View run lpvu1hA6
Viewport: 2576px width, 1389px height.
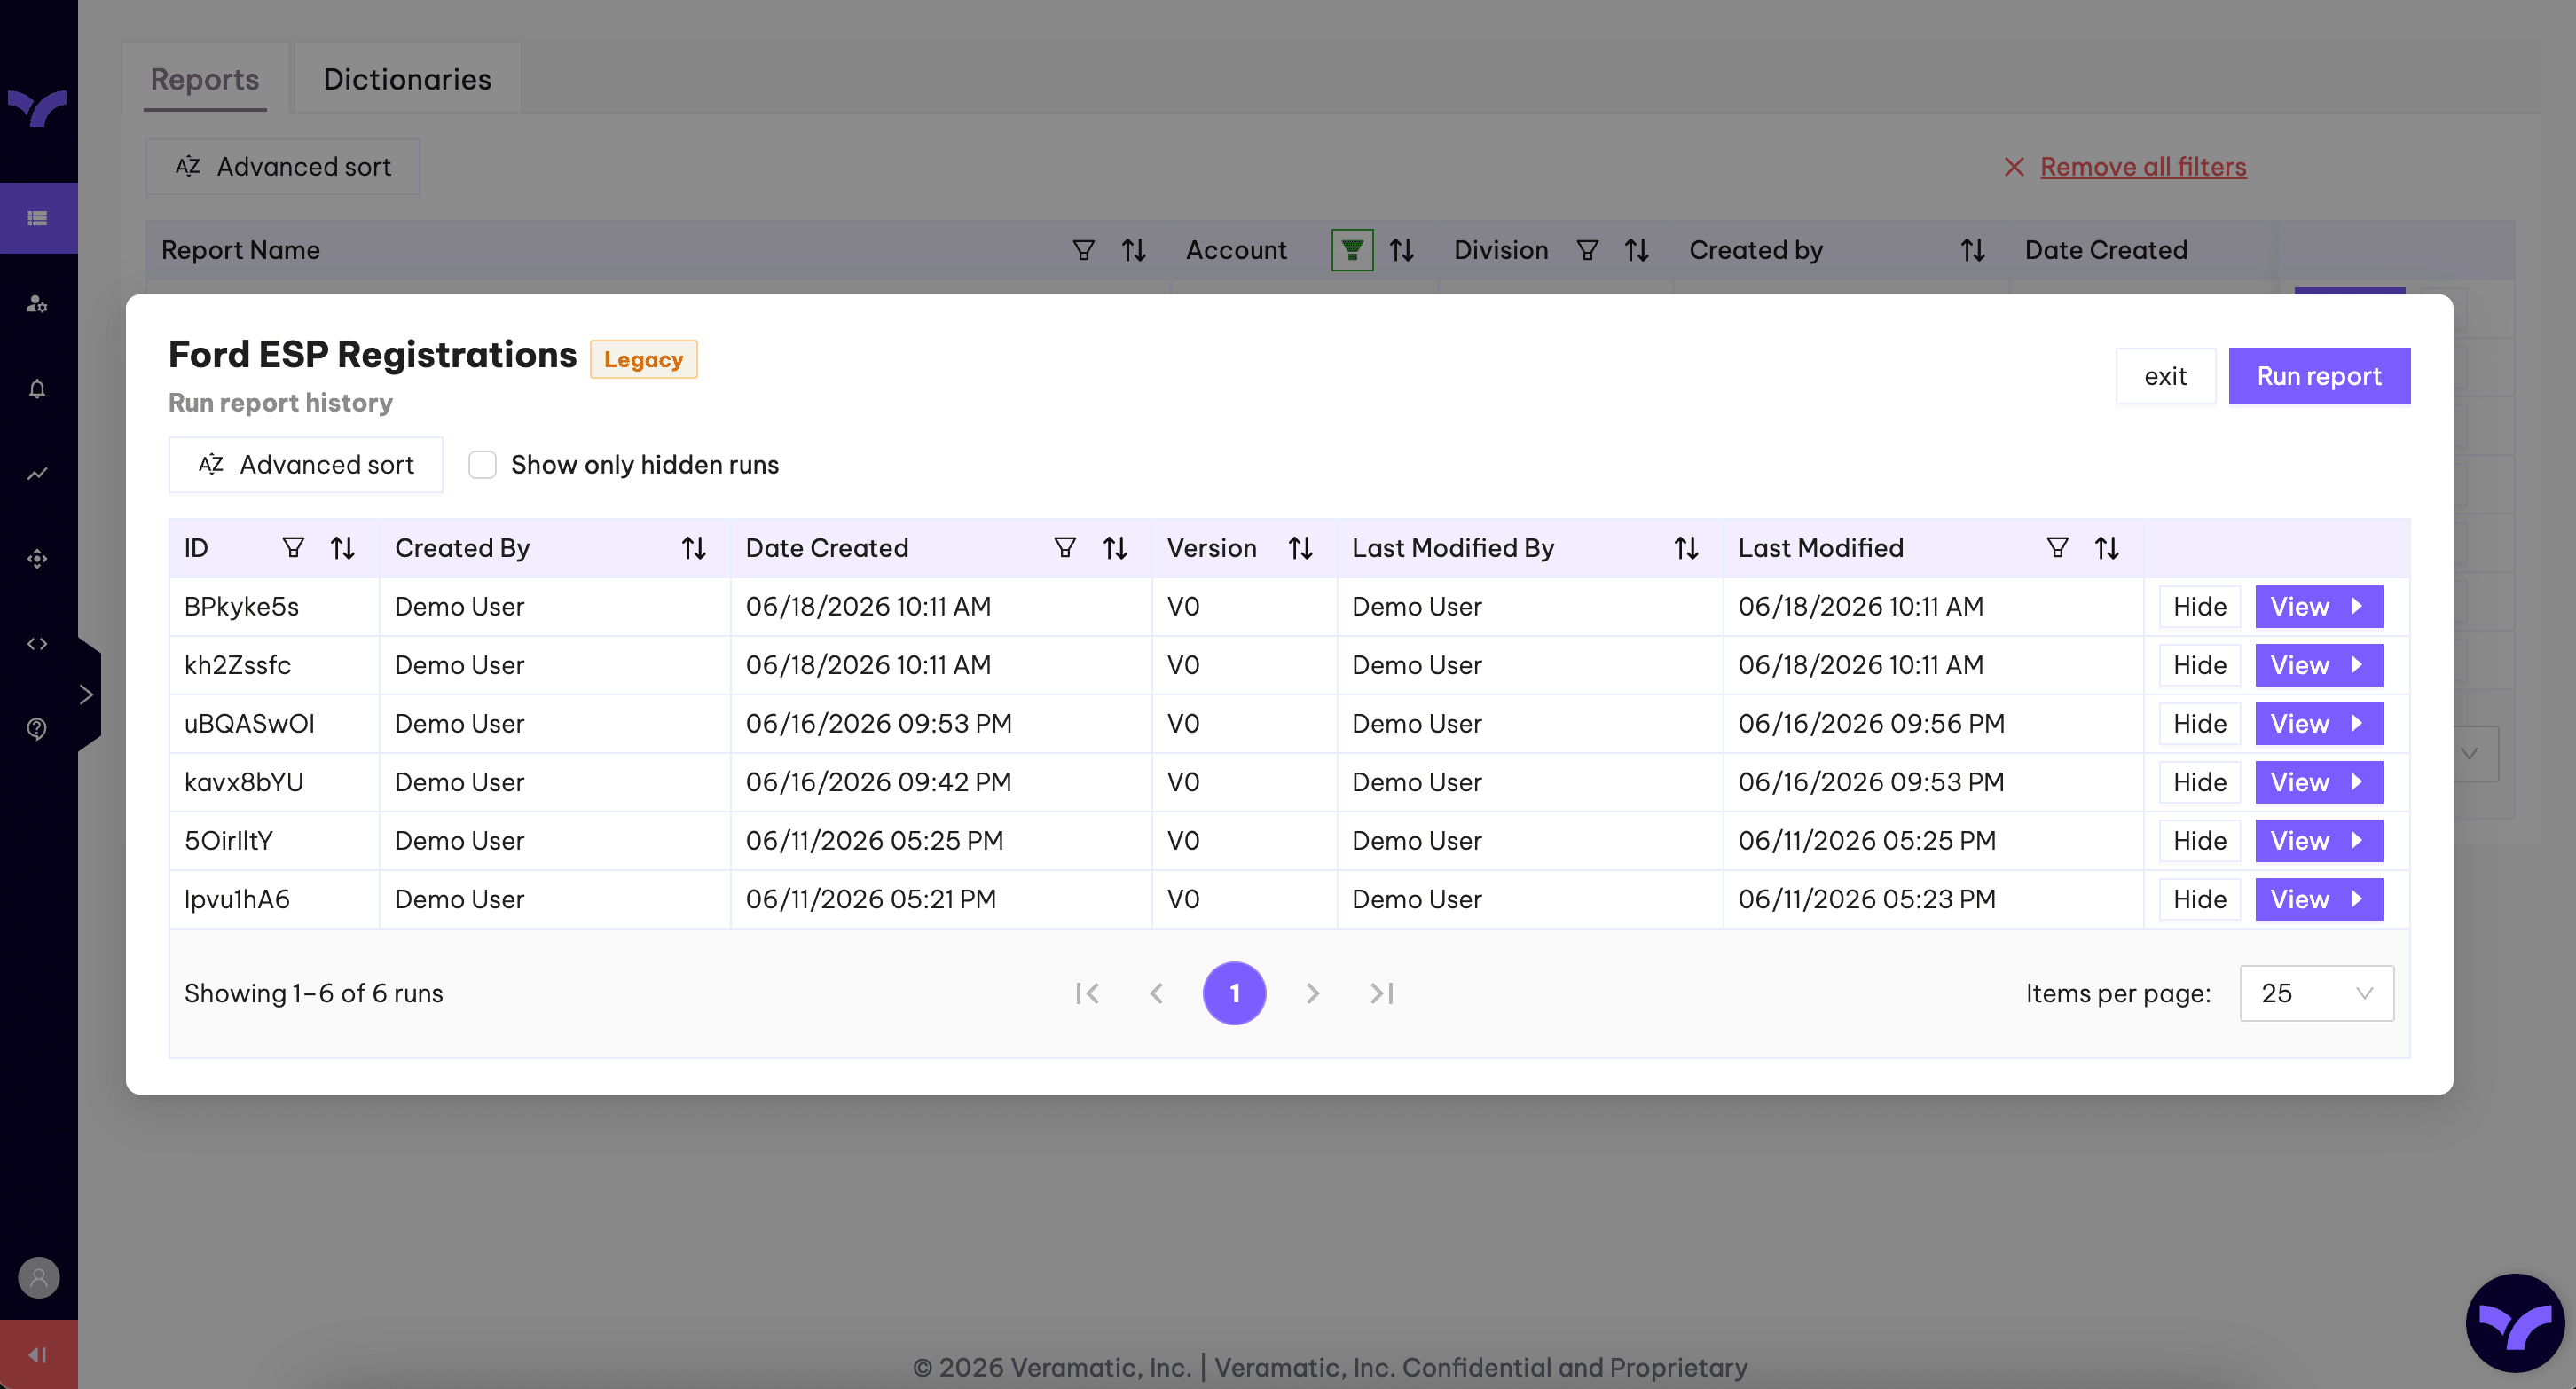2318,899
